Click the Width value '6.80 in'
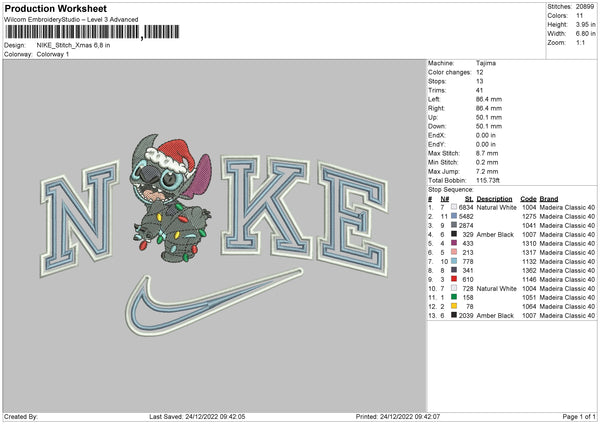The image size is (600, 424). click(585, 34)
